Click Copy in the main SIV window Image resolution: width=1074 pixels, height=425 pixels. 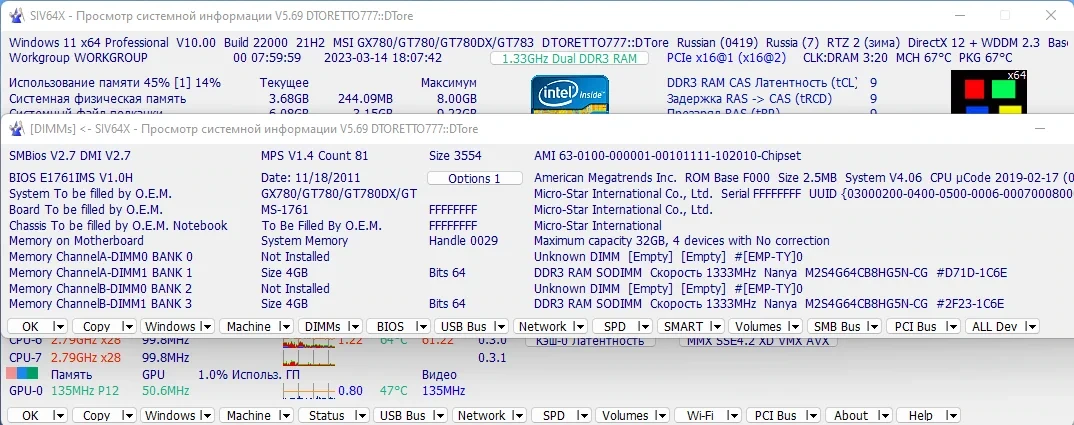pos(97,415)
